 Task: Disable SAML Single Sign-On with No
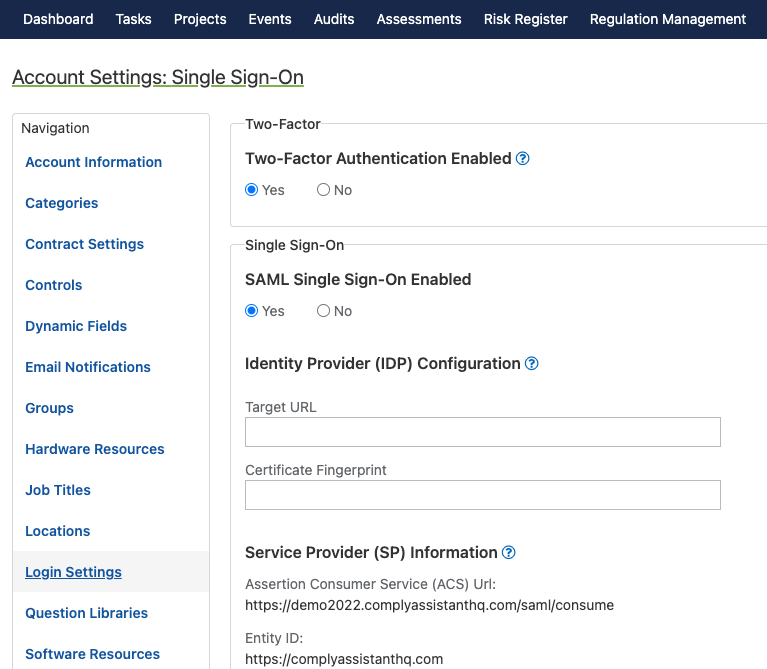tap(323, 311)
